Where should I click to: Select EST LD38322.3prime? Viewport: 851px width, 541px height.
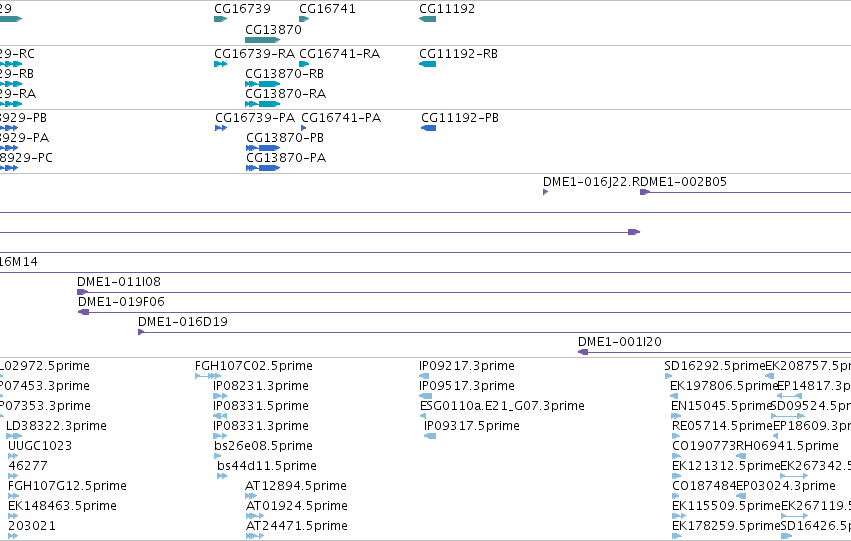56,426
